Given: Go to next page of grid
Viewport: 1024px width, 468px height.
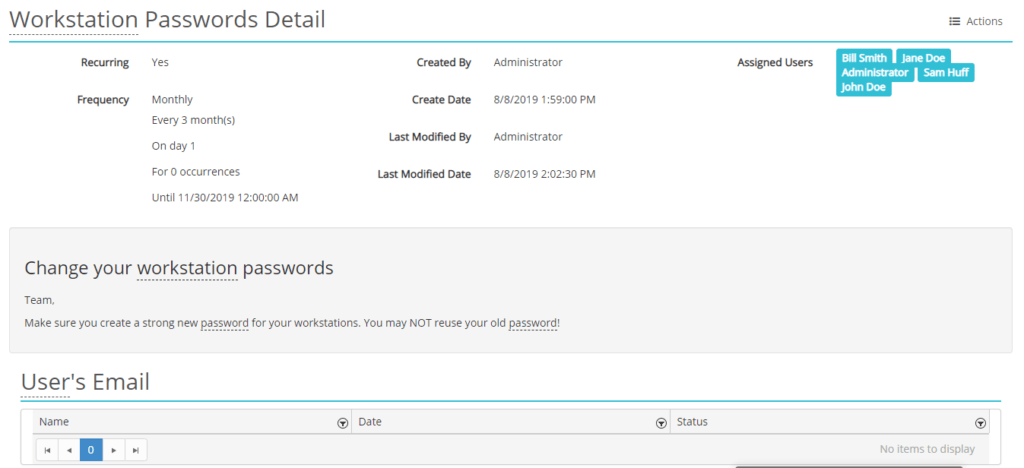Looking at the screenshot, I should tap(113, 450).
